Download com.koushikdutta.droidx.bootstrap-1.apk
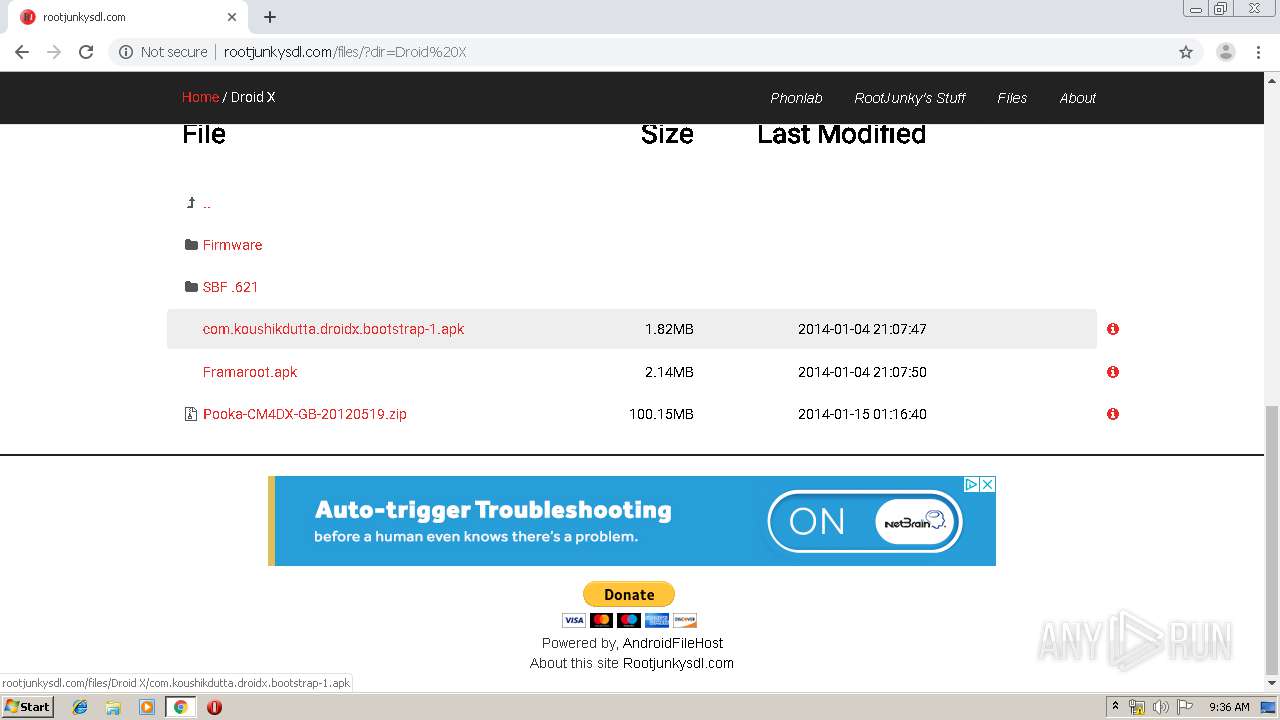The height and width of the screenshot is (720, 1280). point(333,329)
